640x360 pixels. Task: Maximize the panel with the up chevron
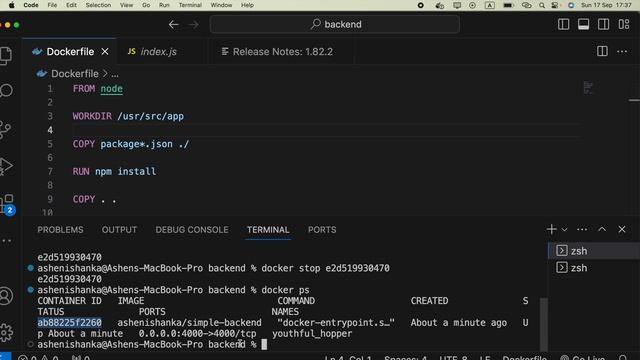coord(602,229)
